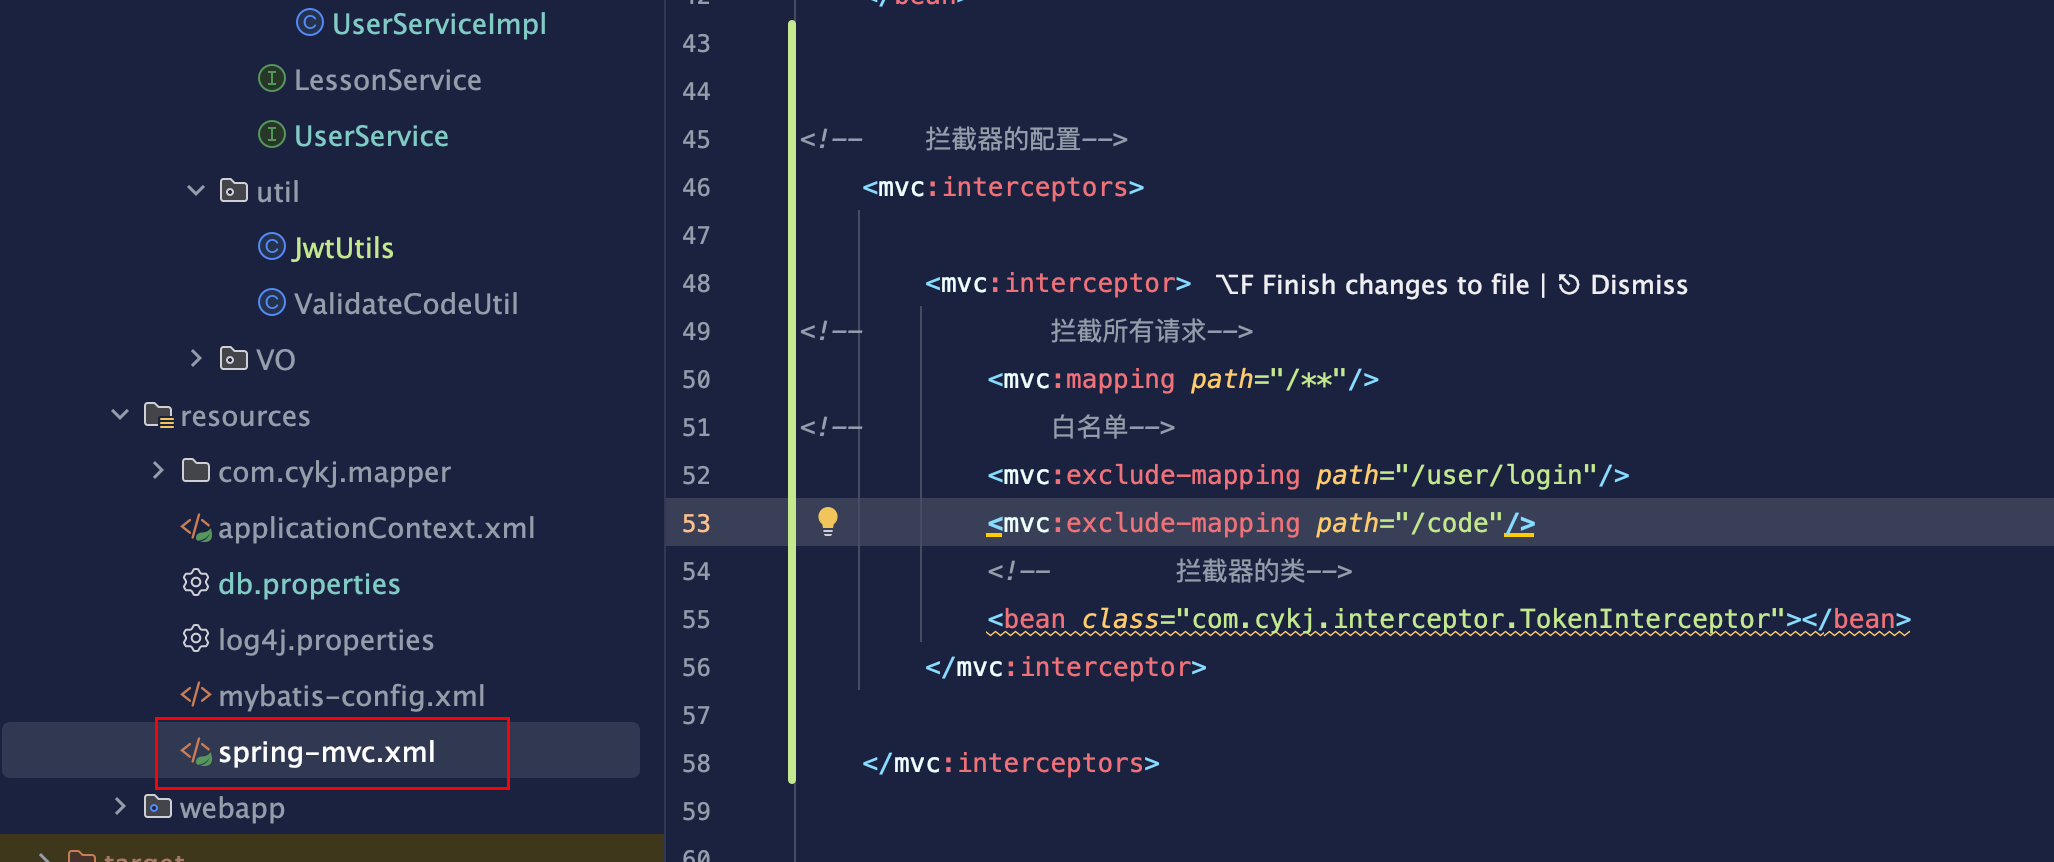Viewport: 2054px width, 862px height.
Task: Select LessonService in project tree
Action: click(388, 79)
